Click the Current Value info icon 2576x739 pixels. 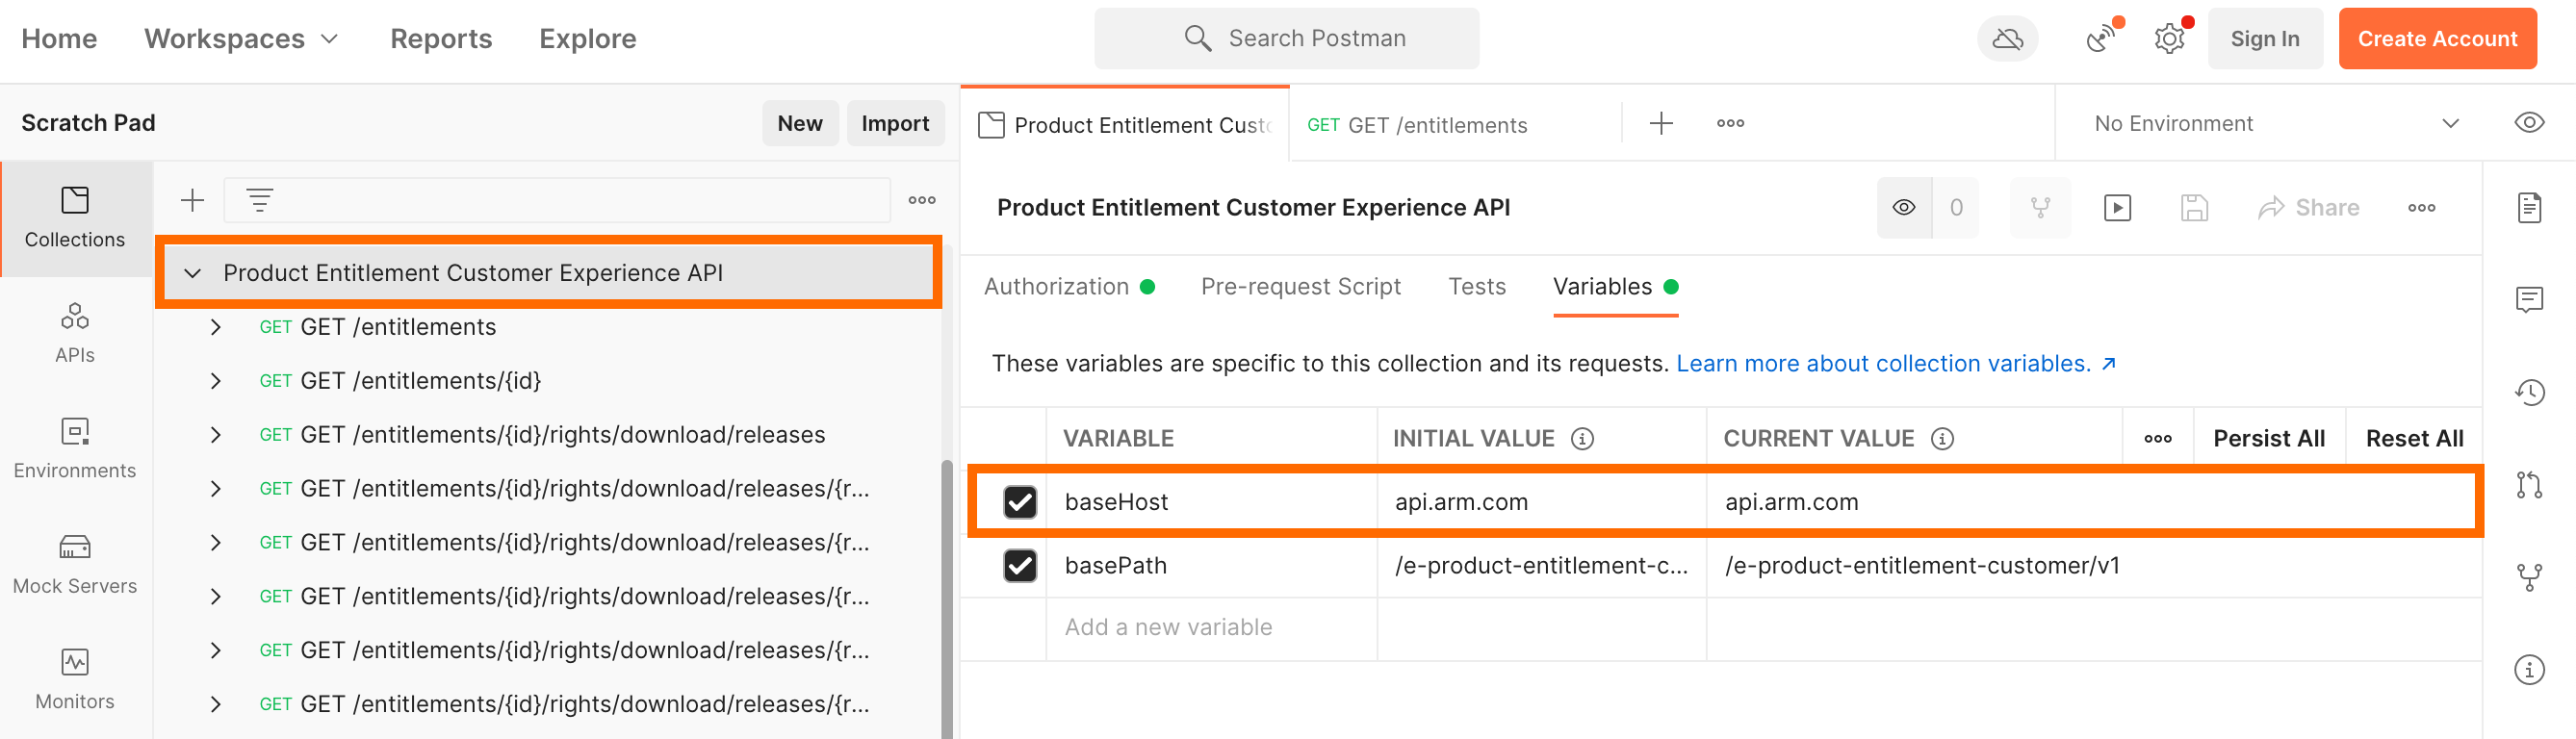[1942, 439]
